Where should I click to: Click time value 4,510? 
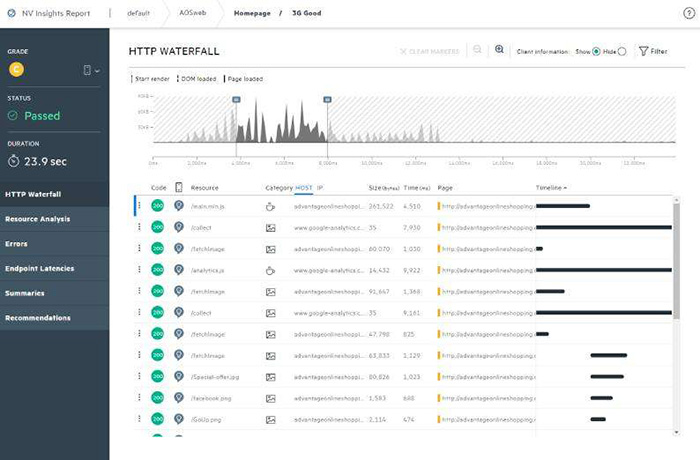[412, 206]
